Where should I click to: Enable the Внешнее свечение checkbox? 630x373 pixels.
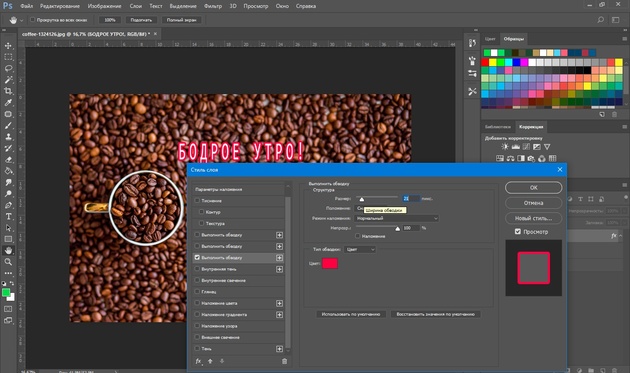pos(197,337)
